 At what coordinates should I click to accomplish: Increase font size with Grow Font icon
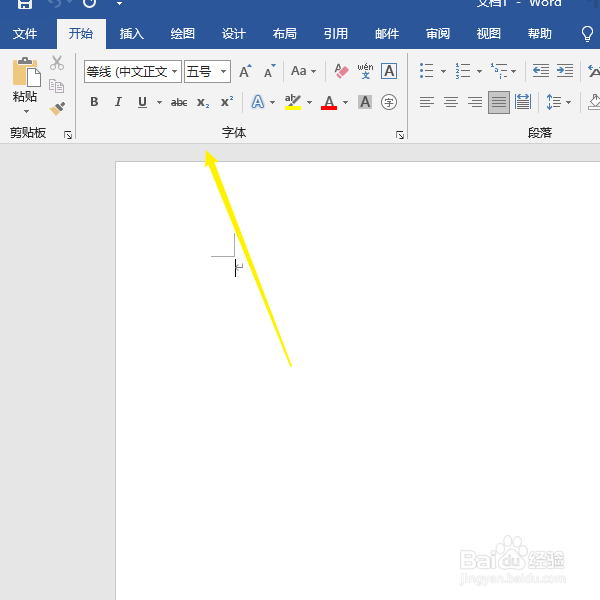point(245,71)
